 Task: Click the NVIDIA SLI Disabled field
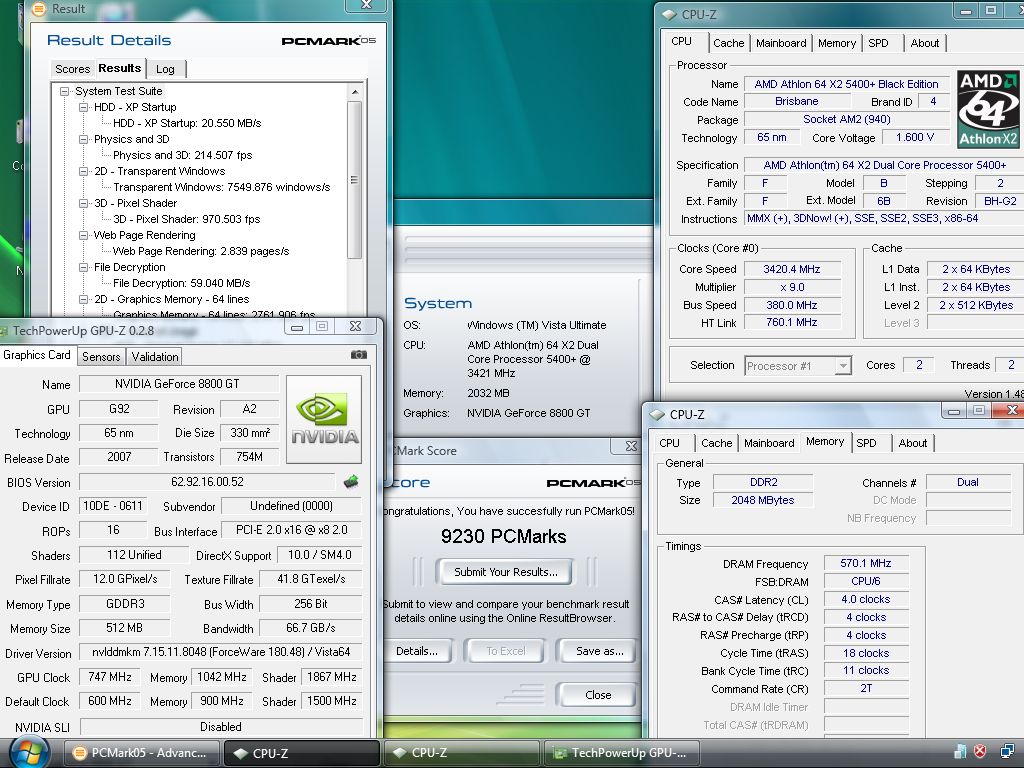(221, 727)
